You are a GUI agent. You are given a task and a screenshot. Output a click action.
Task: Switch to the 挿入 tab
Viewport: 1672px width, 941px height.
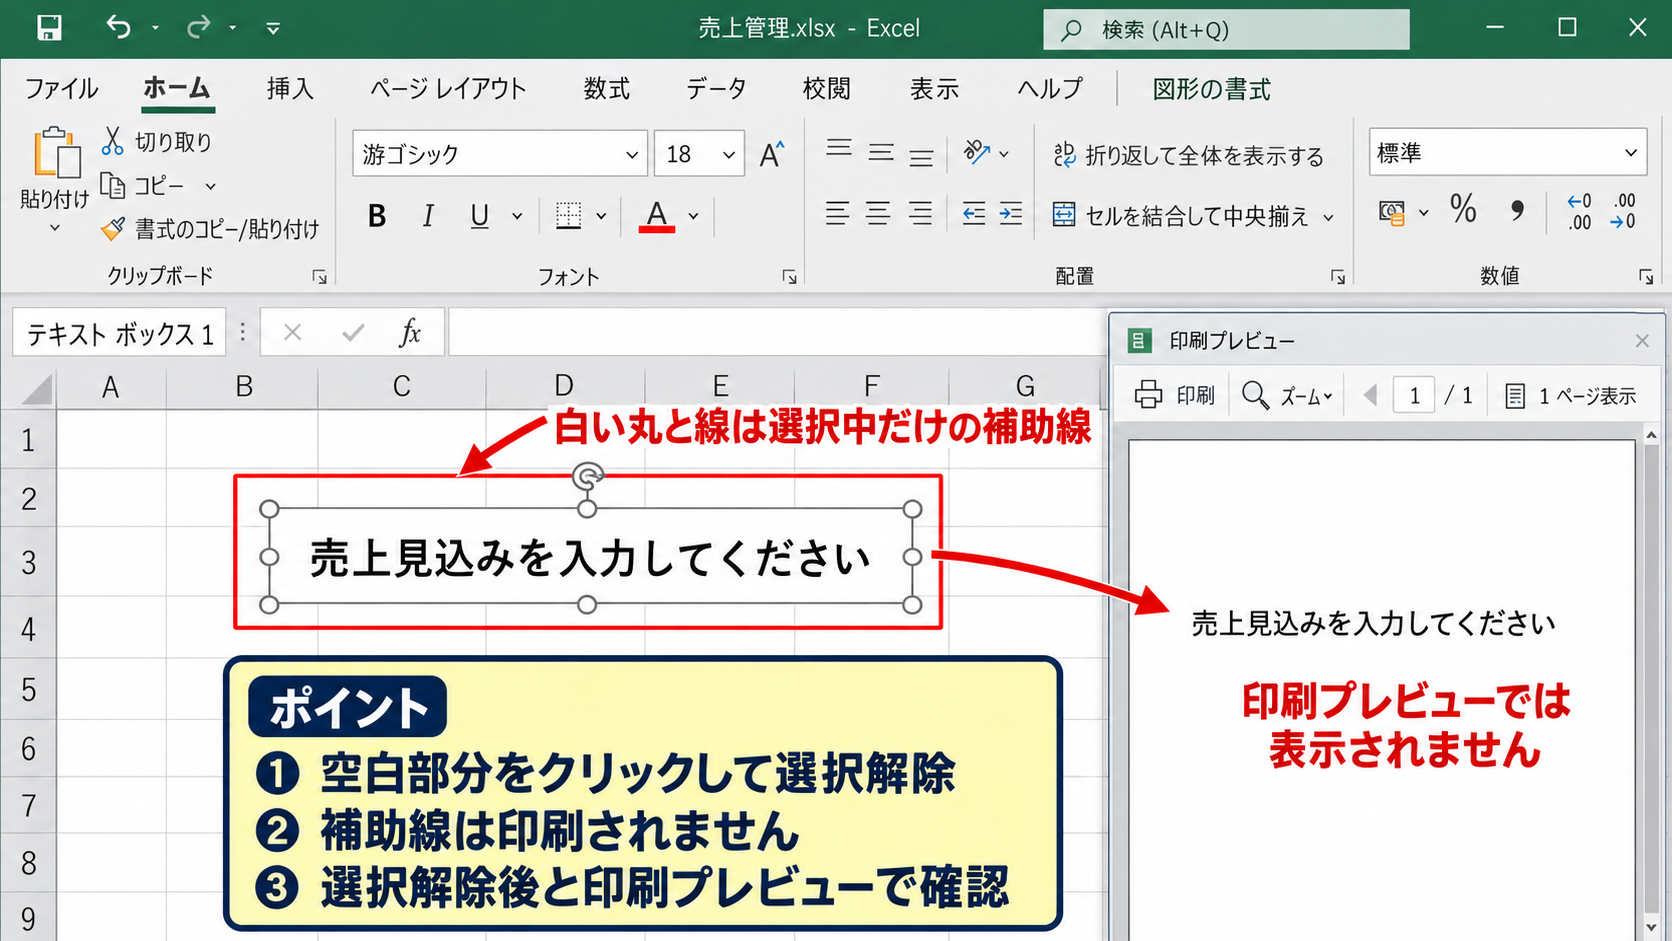(290, 89)
